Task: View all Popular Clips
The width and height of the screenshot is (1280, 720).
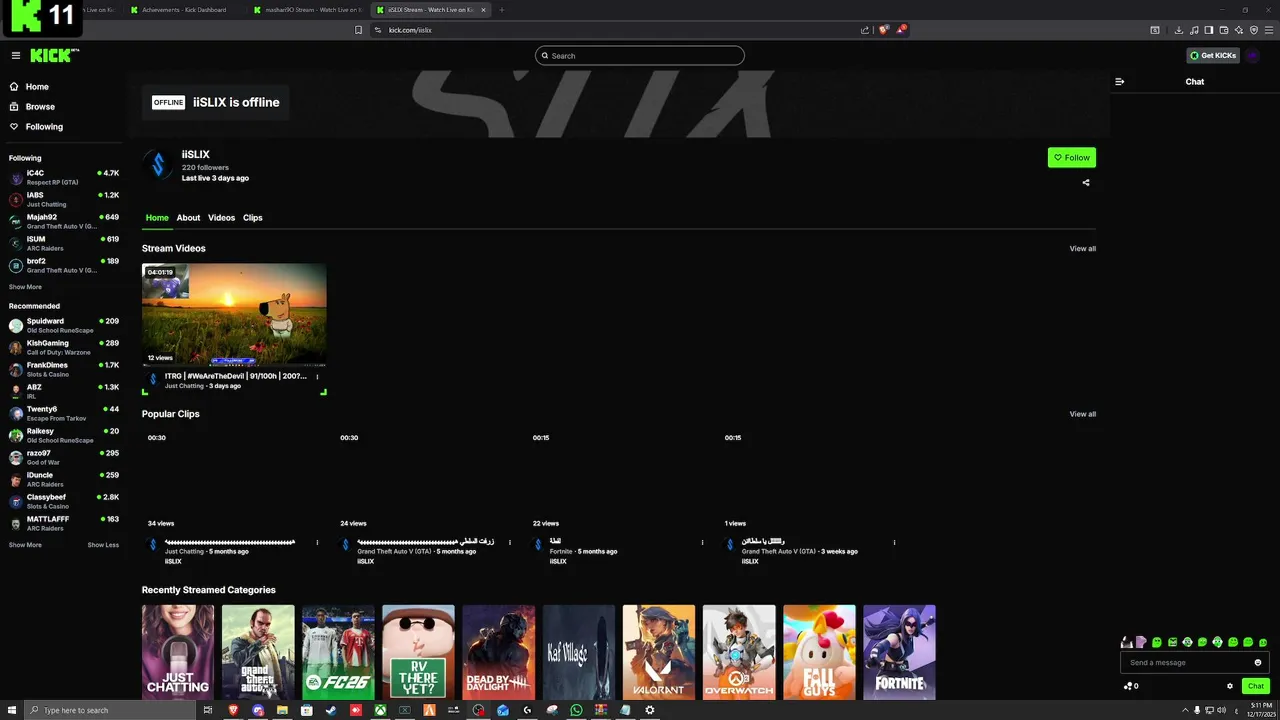Action: click(x=1082, y=414)
